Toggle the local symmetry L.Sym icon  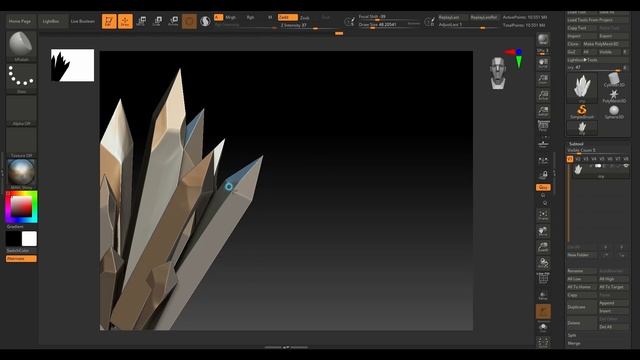click(543, 160)
